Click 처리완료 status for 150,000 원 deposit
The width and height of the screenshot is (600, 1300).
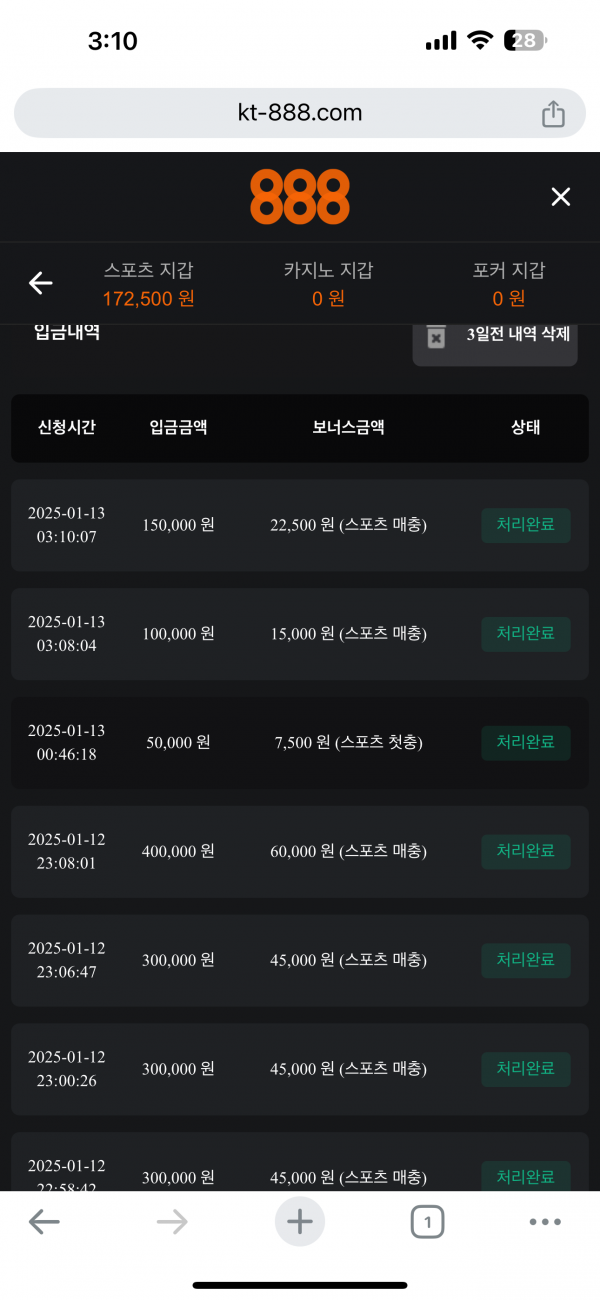pyautogui.click(x=526, y=525)
